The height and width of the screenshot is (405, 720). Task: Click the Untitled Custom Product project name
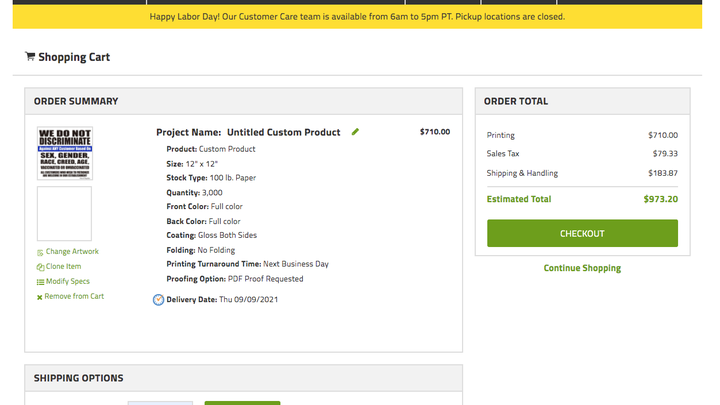coord(284,132)
